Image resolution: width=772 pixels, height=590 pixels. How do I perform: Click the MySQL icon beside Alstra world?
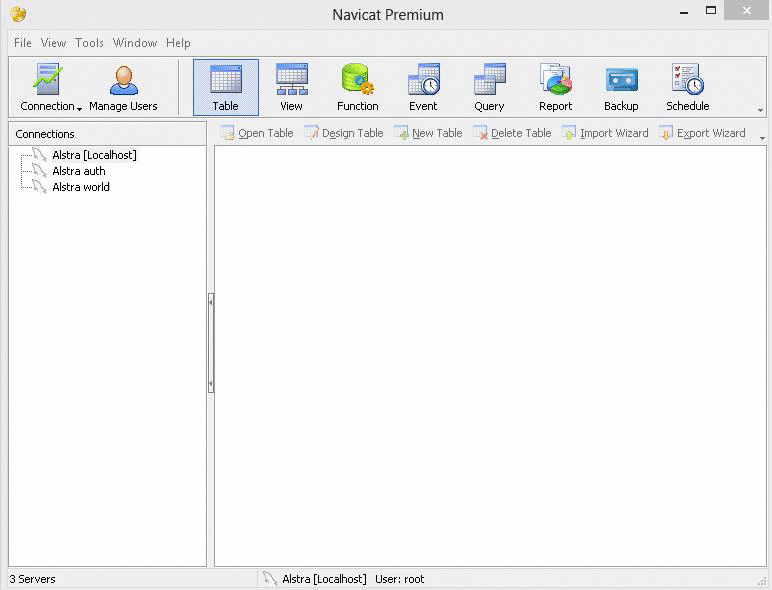pyautogui.click(x=39, y=186)
